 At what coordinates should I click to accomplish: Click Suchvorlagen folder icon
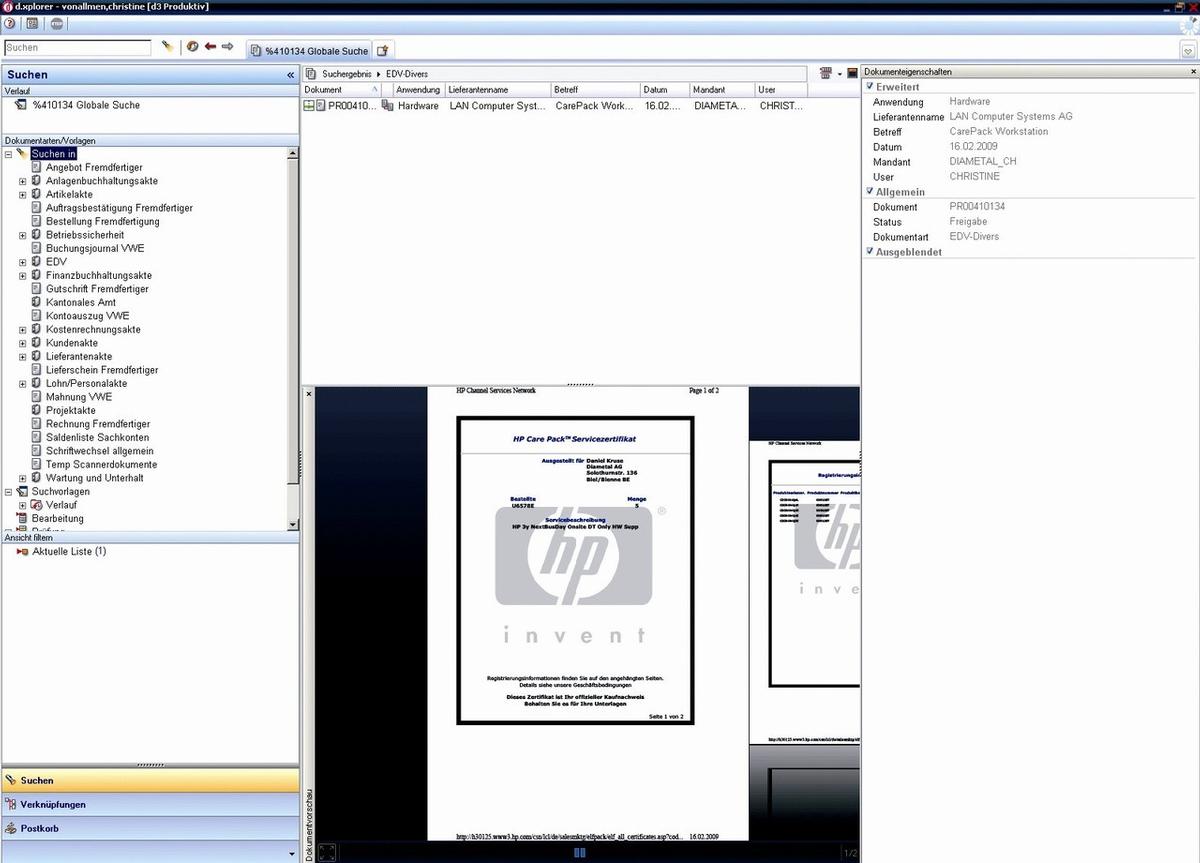pyautogui.click(x=22, y=491)
